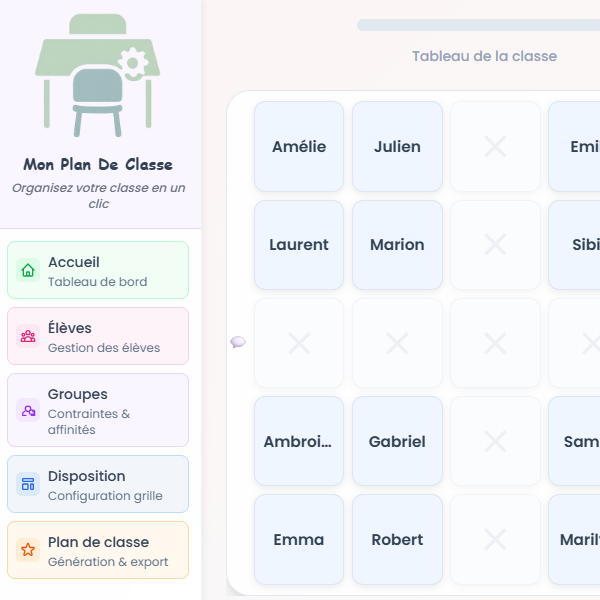Click the star icon beside Plan de classe
600x600 pixels.
coord(28,550)
